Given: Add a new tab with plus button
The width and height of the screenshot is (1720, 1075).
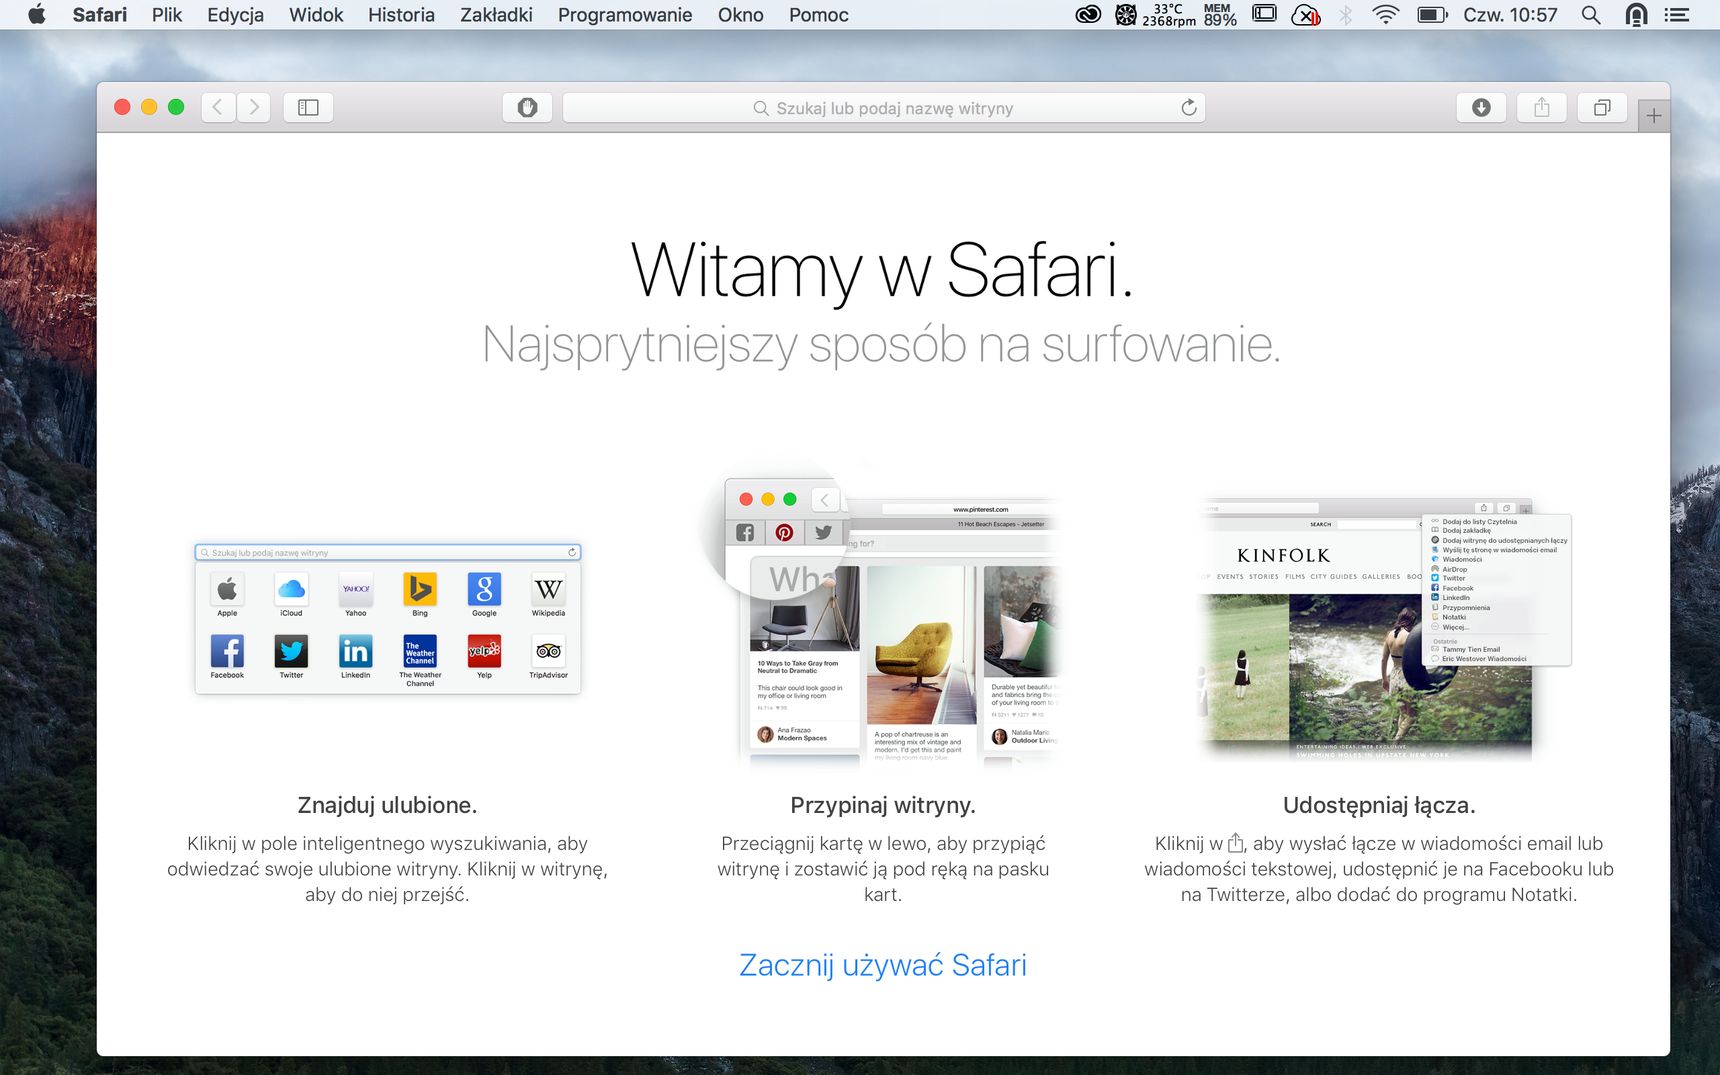Looking at the screenshot, I should [x=1654, y=116].
